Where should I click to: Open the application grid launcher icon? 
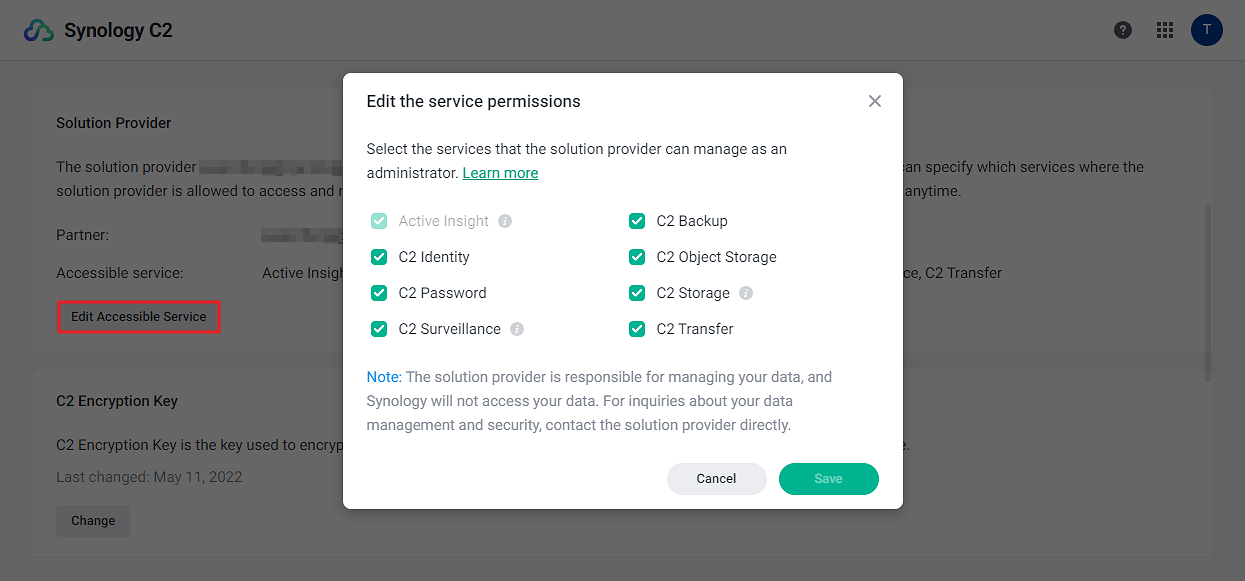click(1165, 30)
